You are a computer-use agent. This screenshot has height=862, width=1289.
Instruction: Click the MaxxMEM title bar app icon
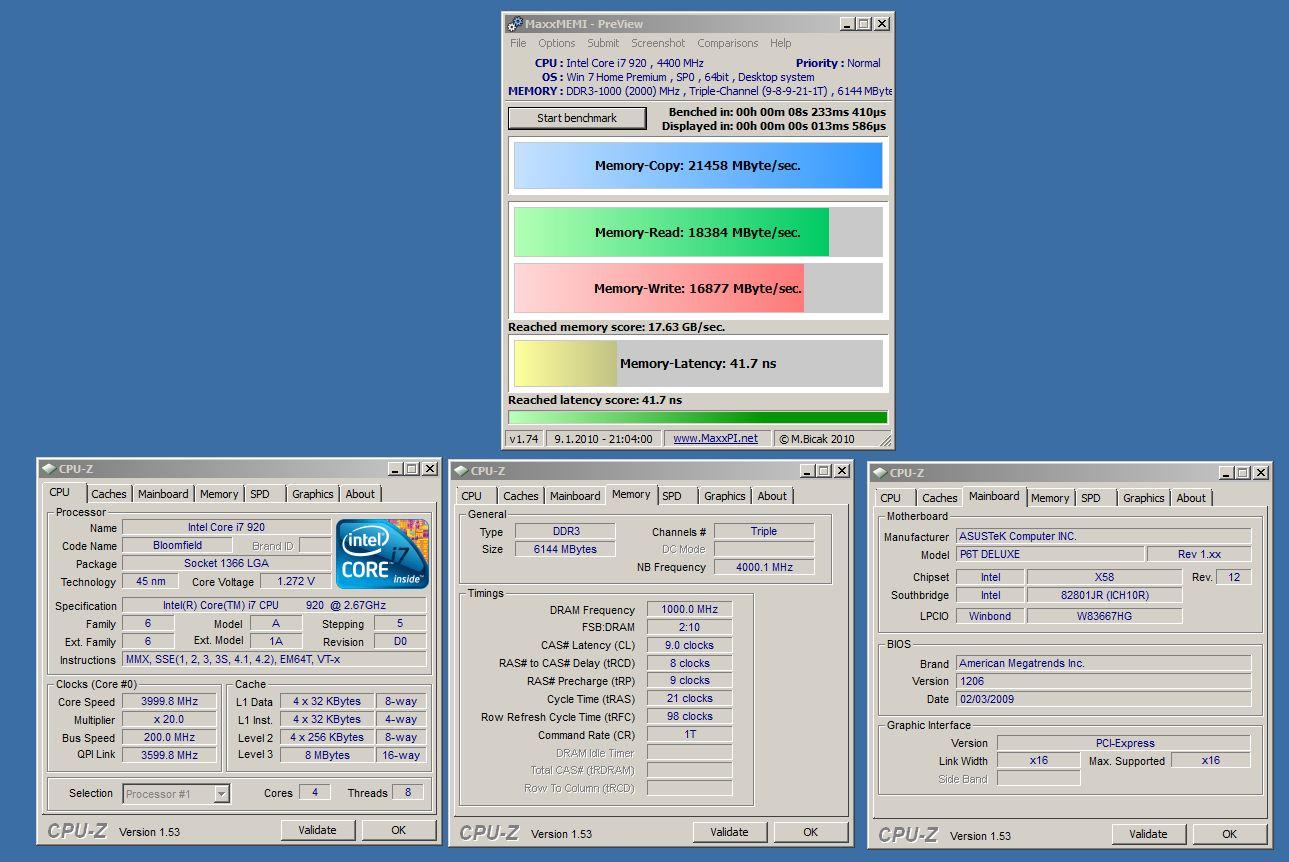click(x=515, y=24)
